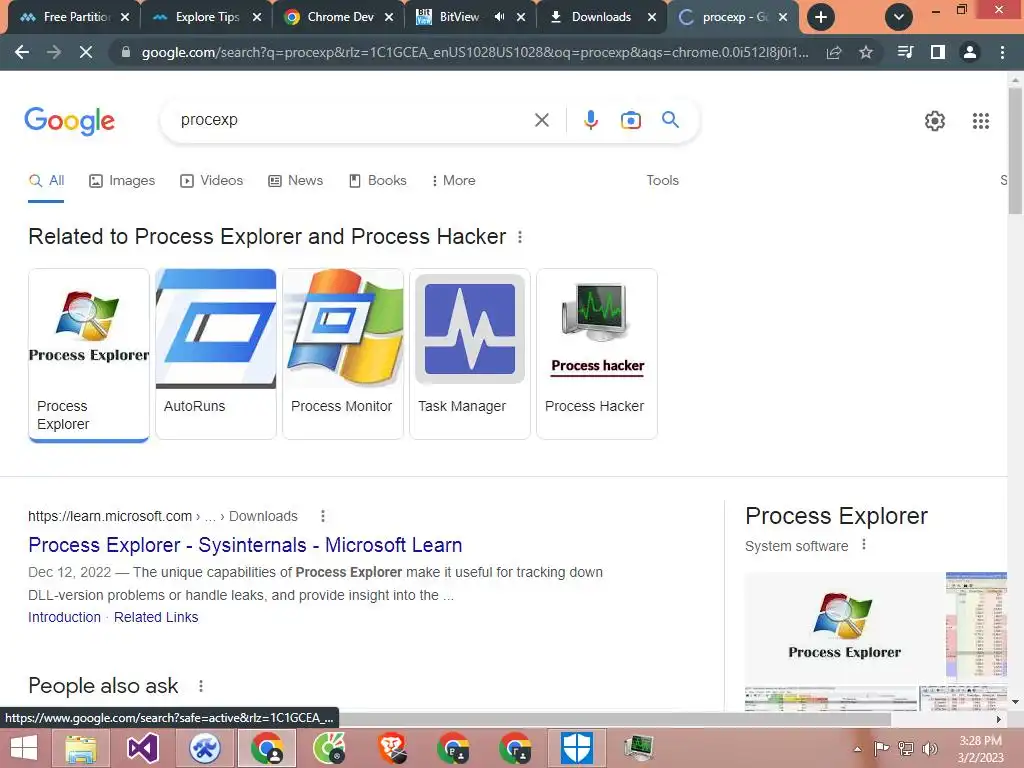
Task: Close the Downloads tab
Action: point(652,17)
